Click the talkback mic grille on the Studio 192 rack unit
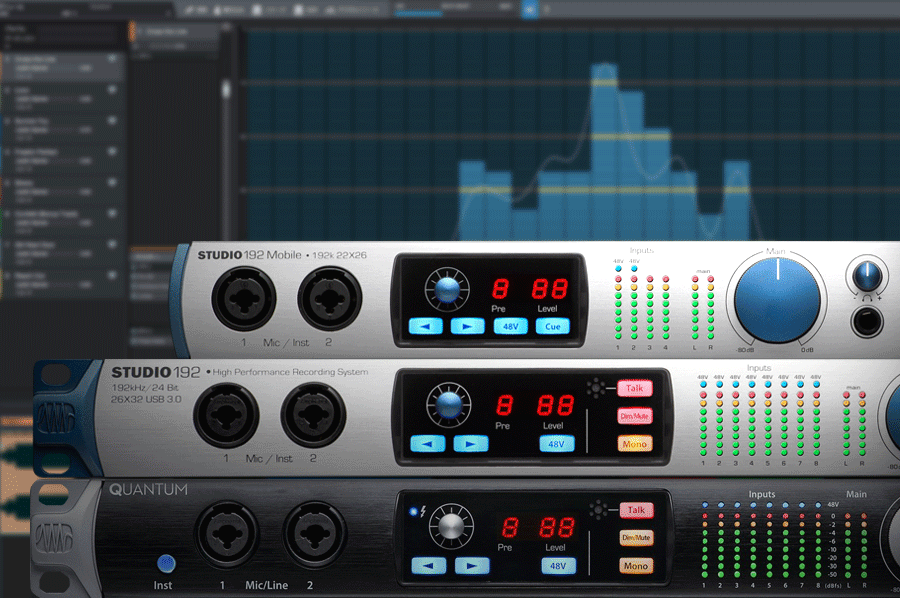Image resolution: width=900 pixels, height=598 pixels. point(596,388)
